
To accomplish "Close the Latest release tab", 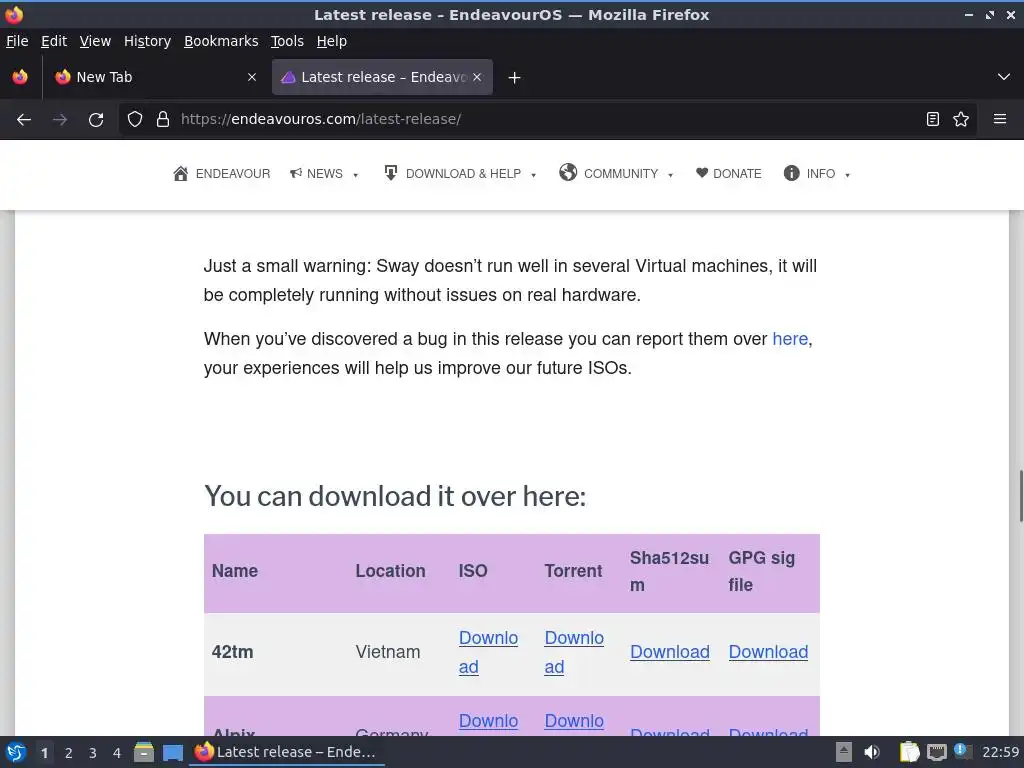I will pos(477,77).
